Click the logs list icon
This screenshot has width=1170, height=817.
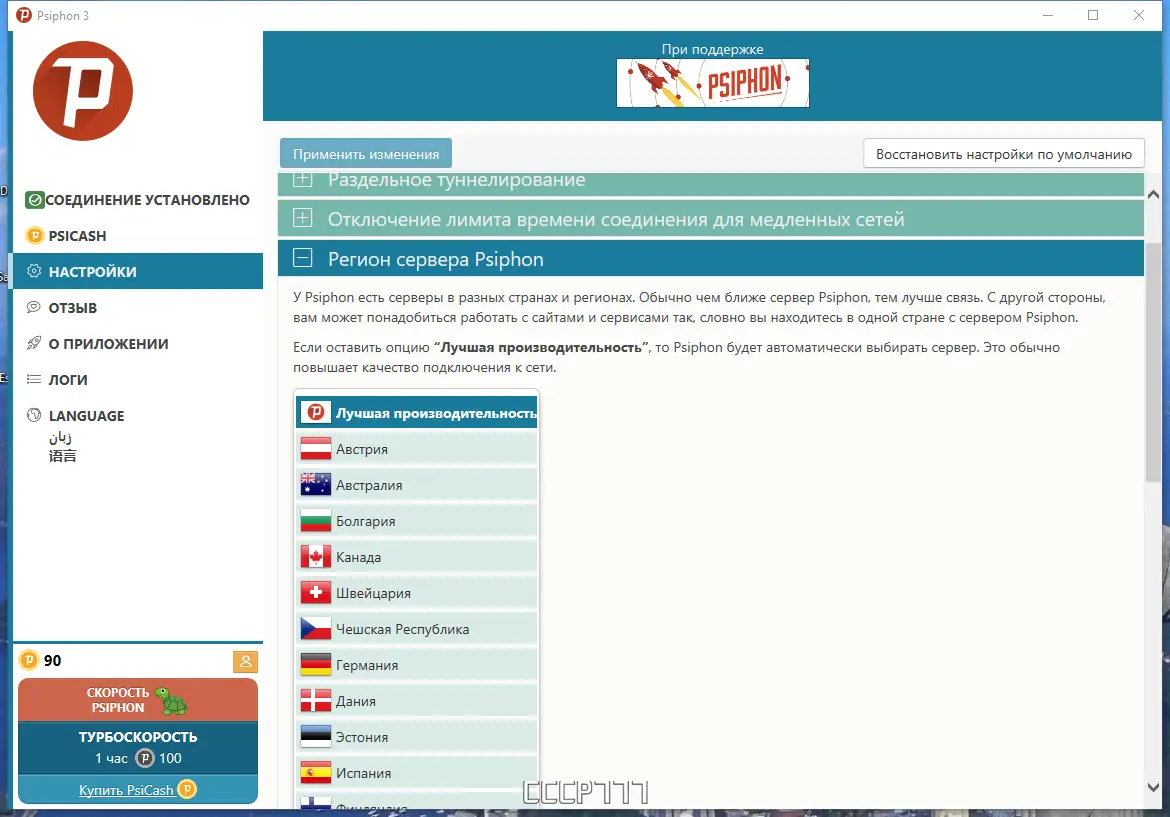[34, 379]
